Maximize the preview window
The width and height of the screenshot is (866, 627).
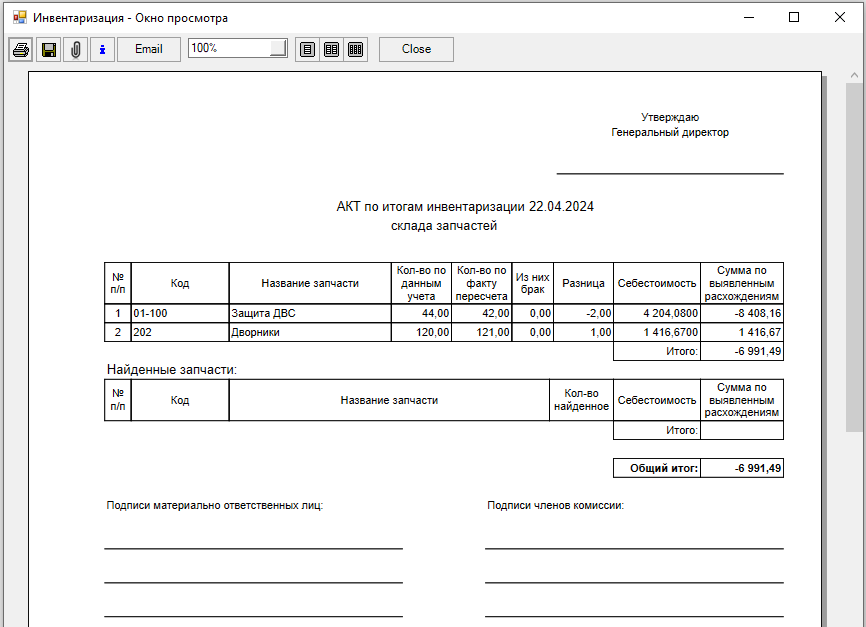(794, 18)
